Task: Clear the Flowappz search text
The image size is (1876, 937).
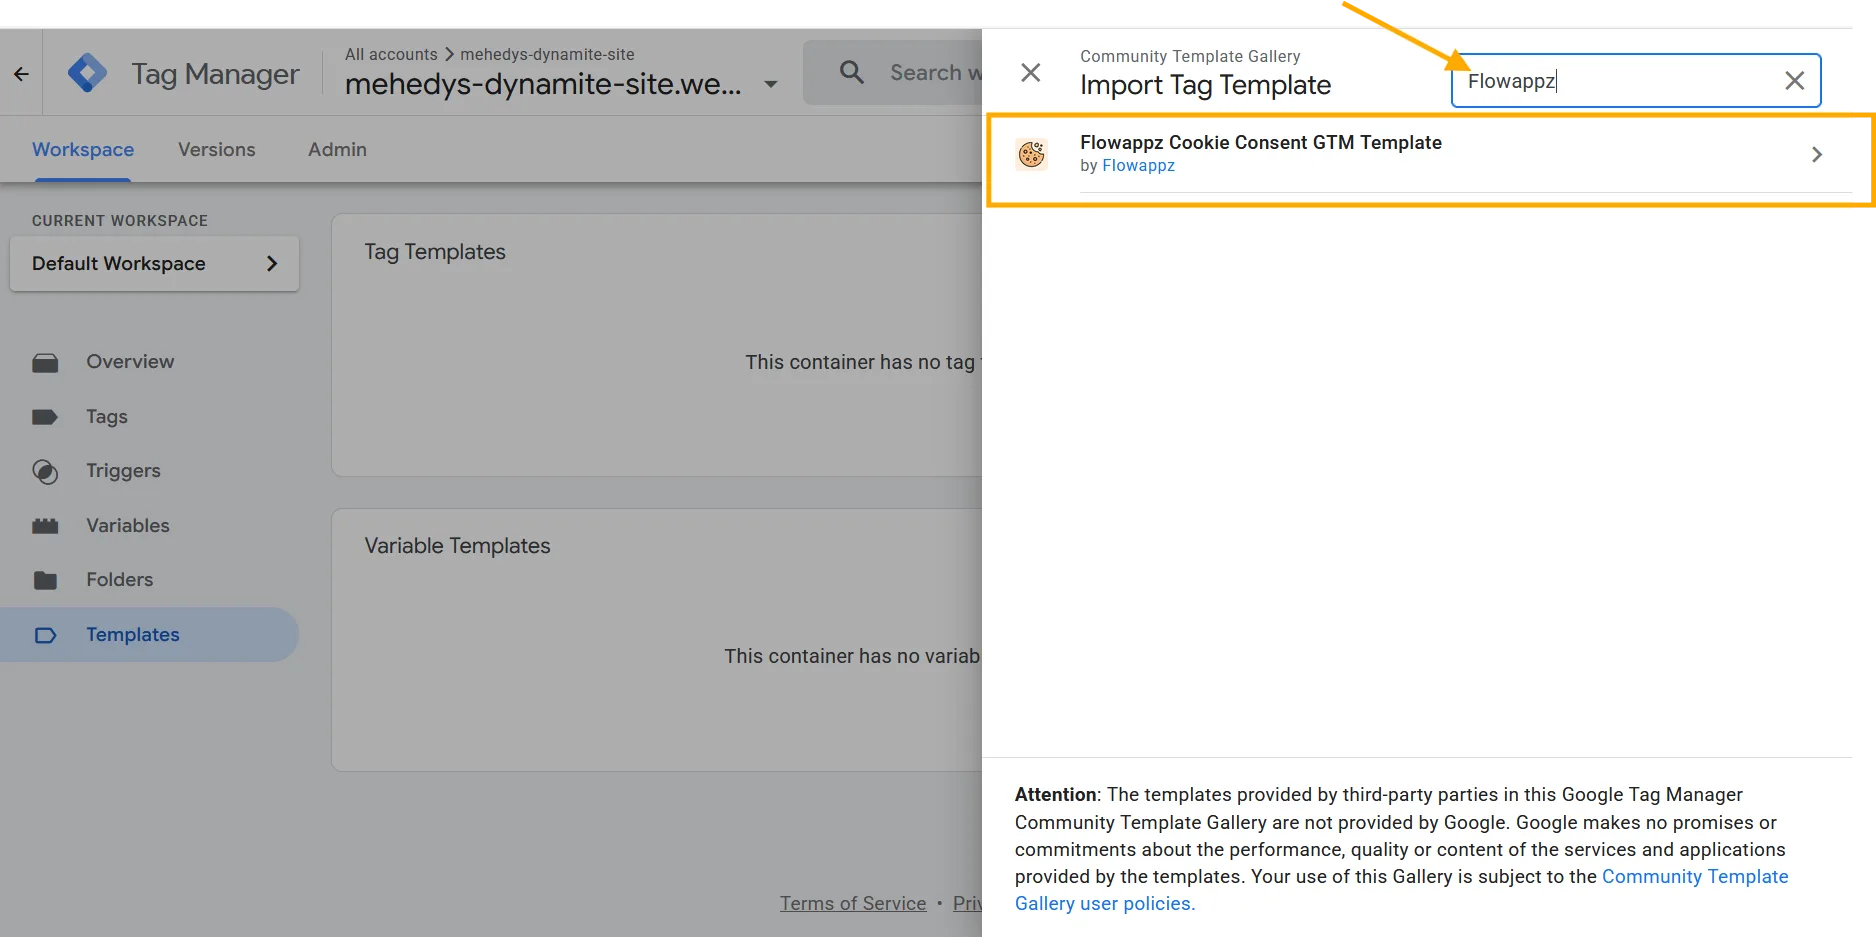Action: coord(1794,81)
